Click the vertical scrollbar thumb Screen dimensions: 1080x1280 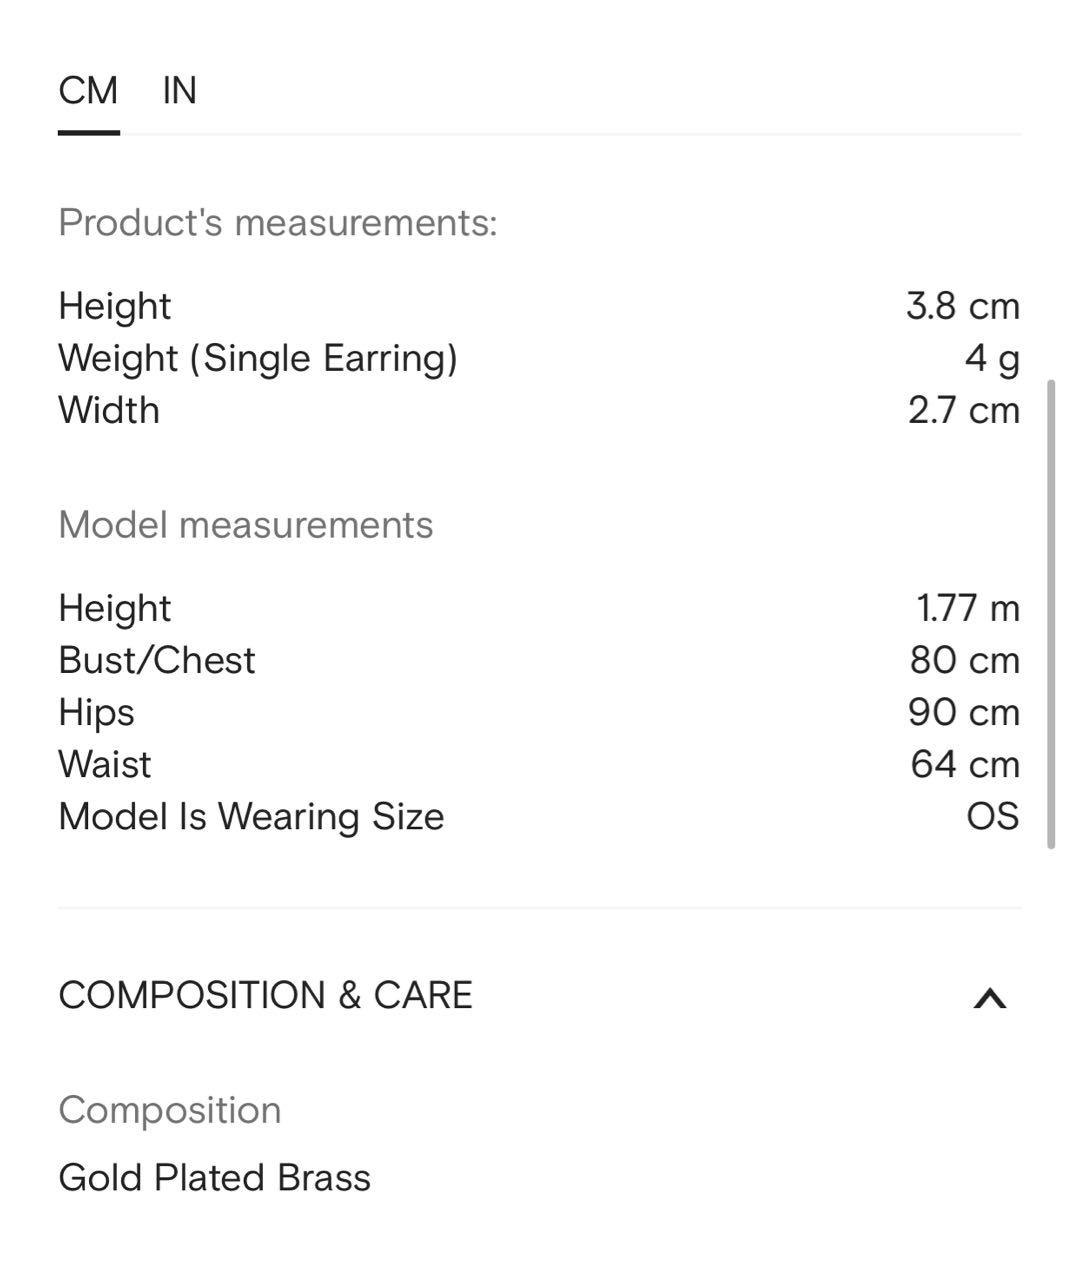point(1050,614)
